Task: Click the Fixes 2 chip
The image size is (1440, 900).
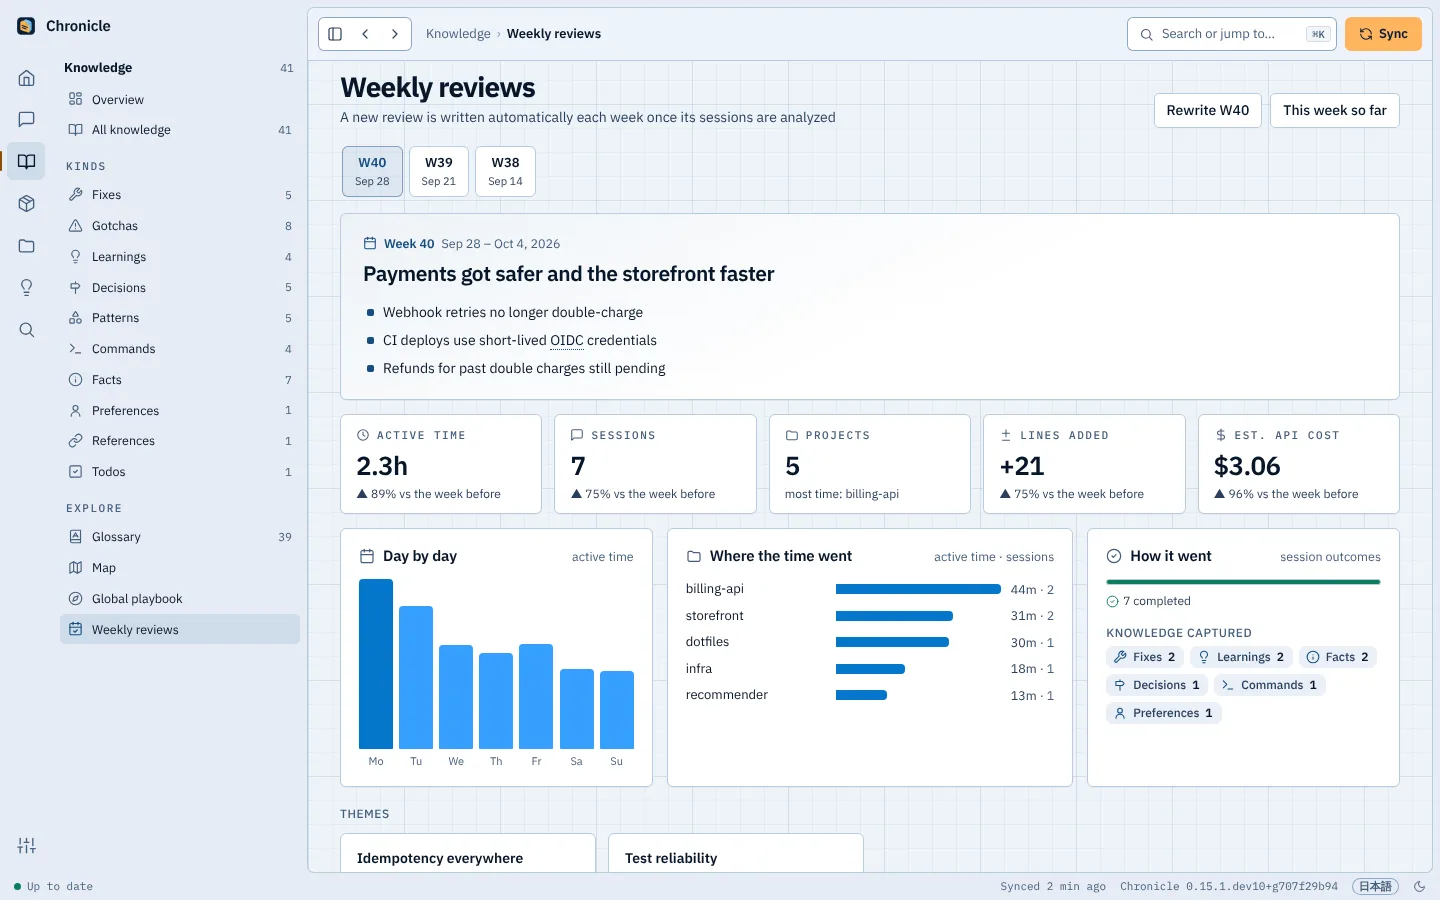Action: click(1145, 657)
